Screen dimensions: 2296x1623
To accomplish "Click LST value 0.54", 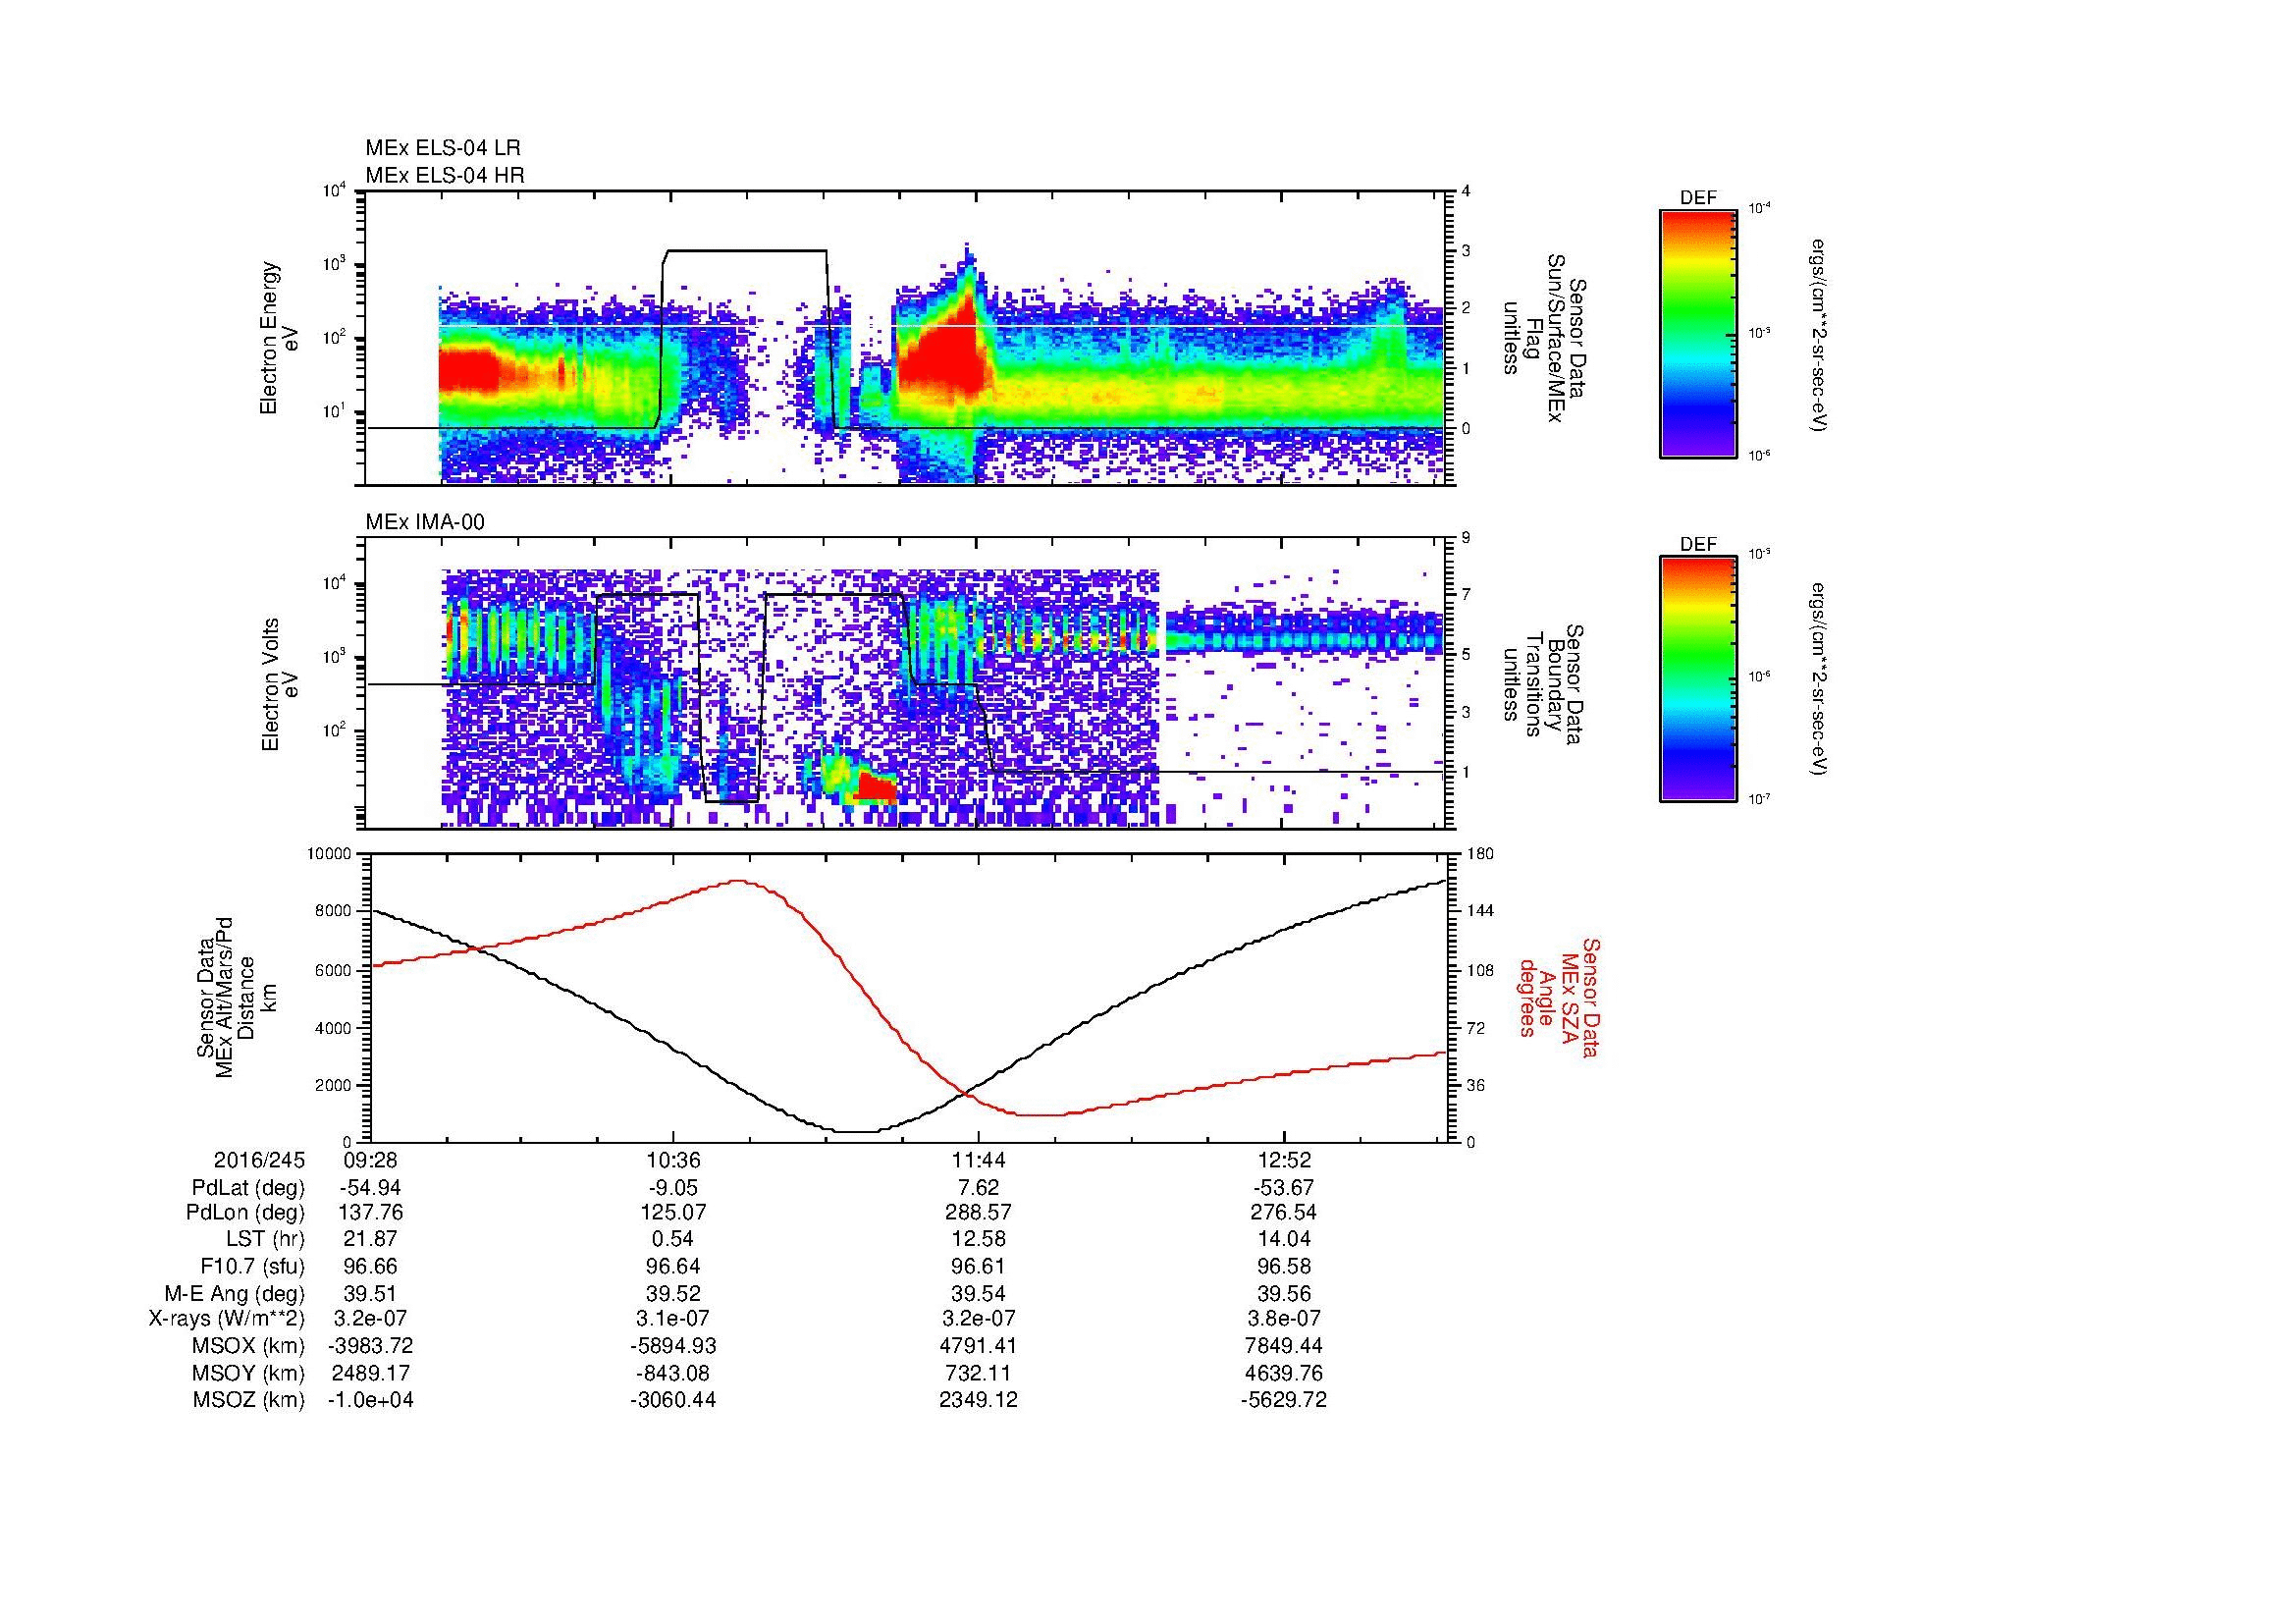I will 674,1240.
